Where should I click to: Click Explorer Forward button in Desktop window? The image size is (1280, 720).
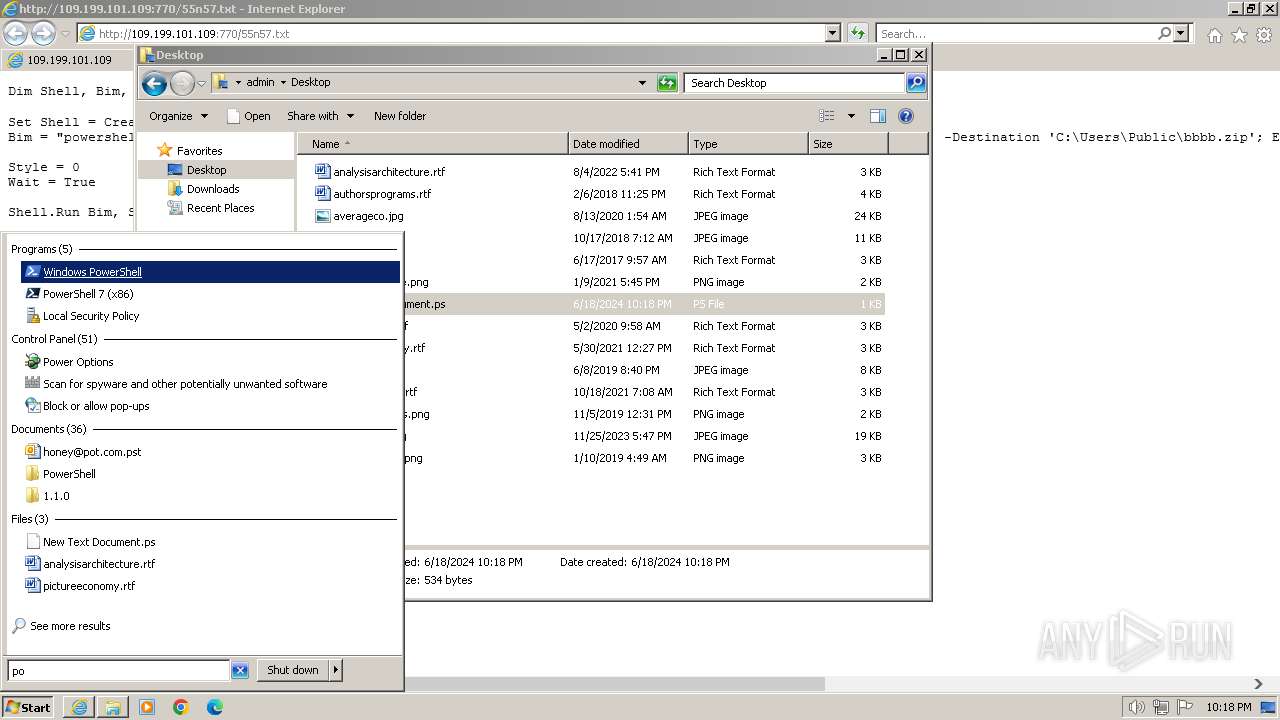point(182,83)
